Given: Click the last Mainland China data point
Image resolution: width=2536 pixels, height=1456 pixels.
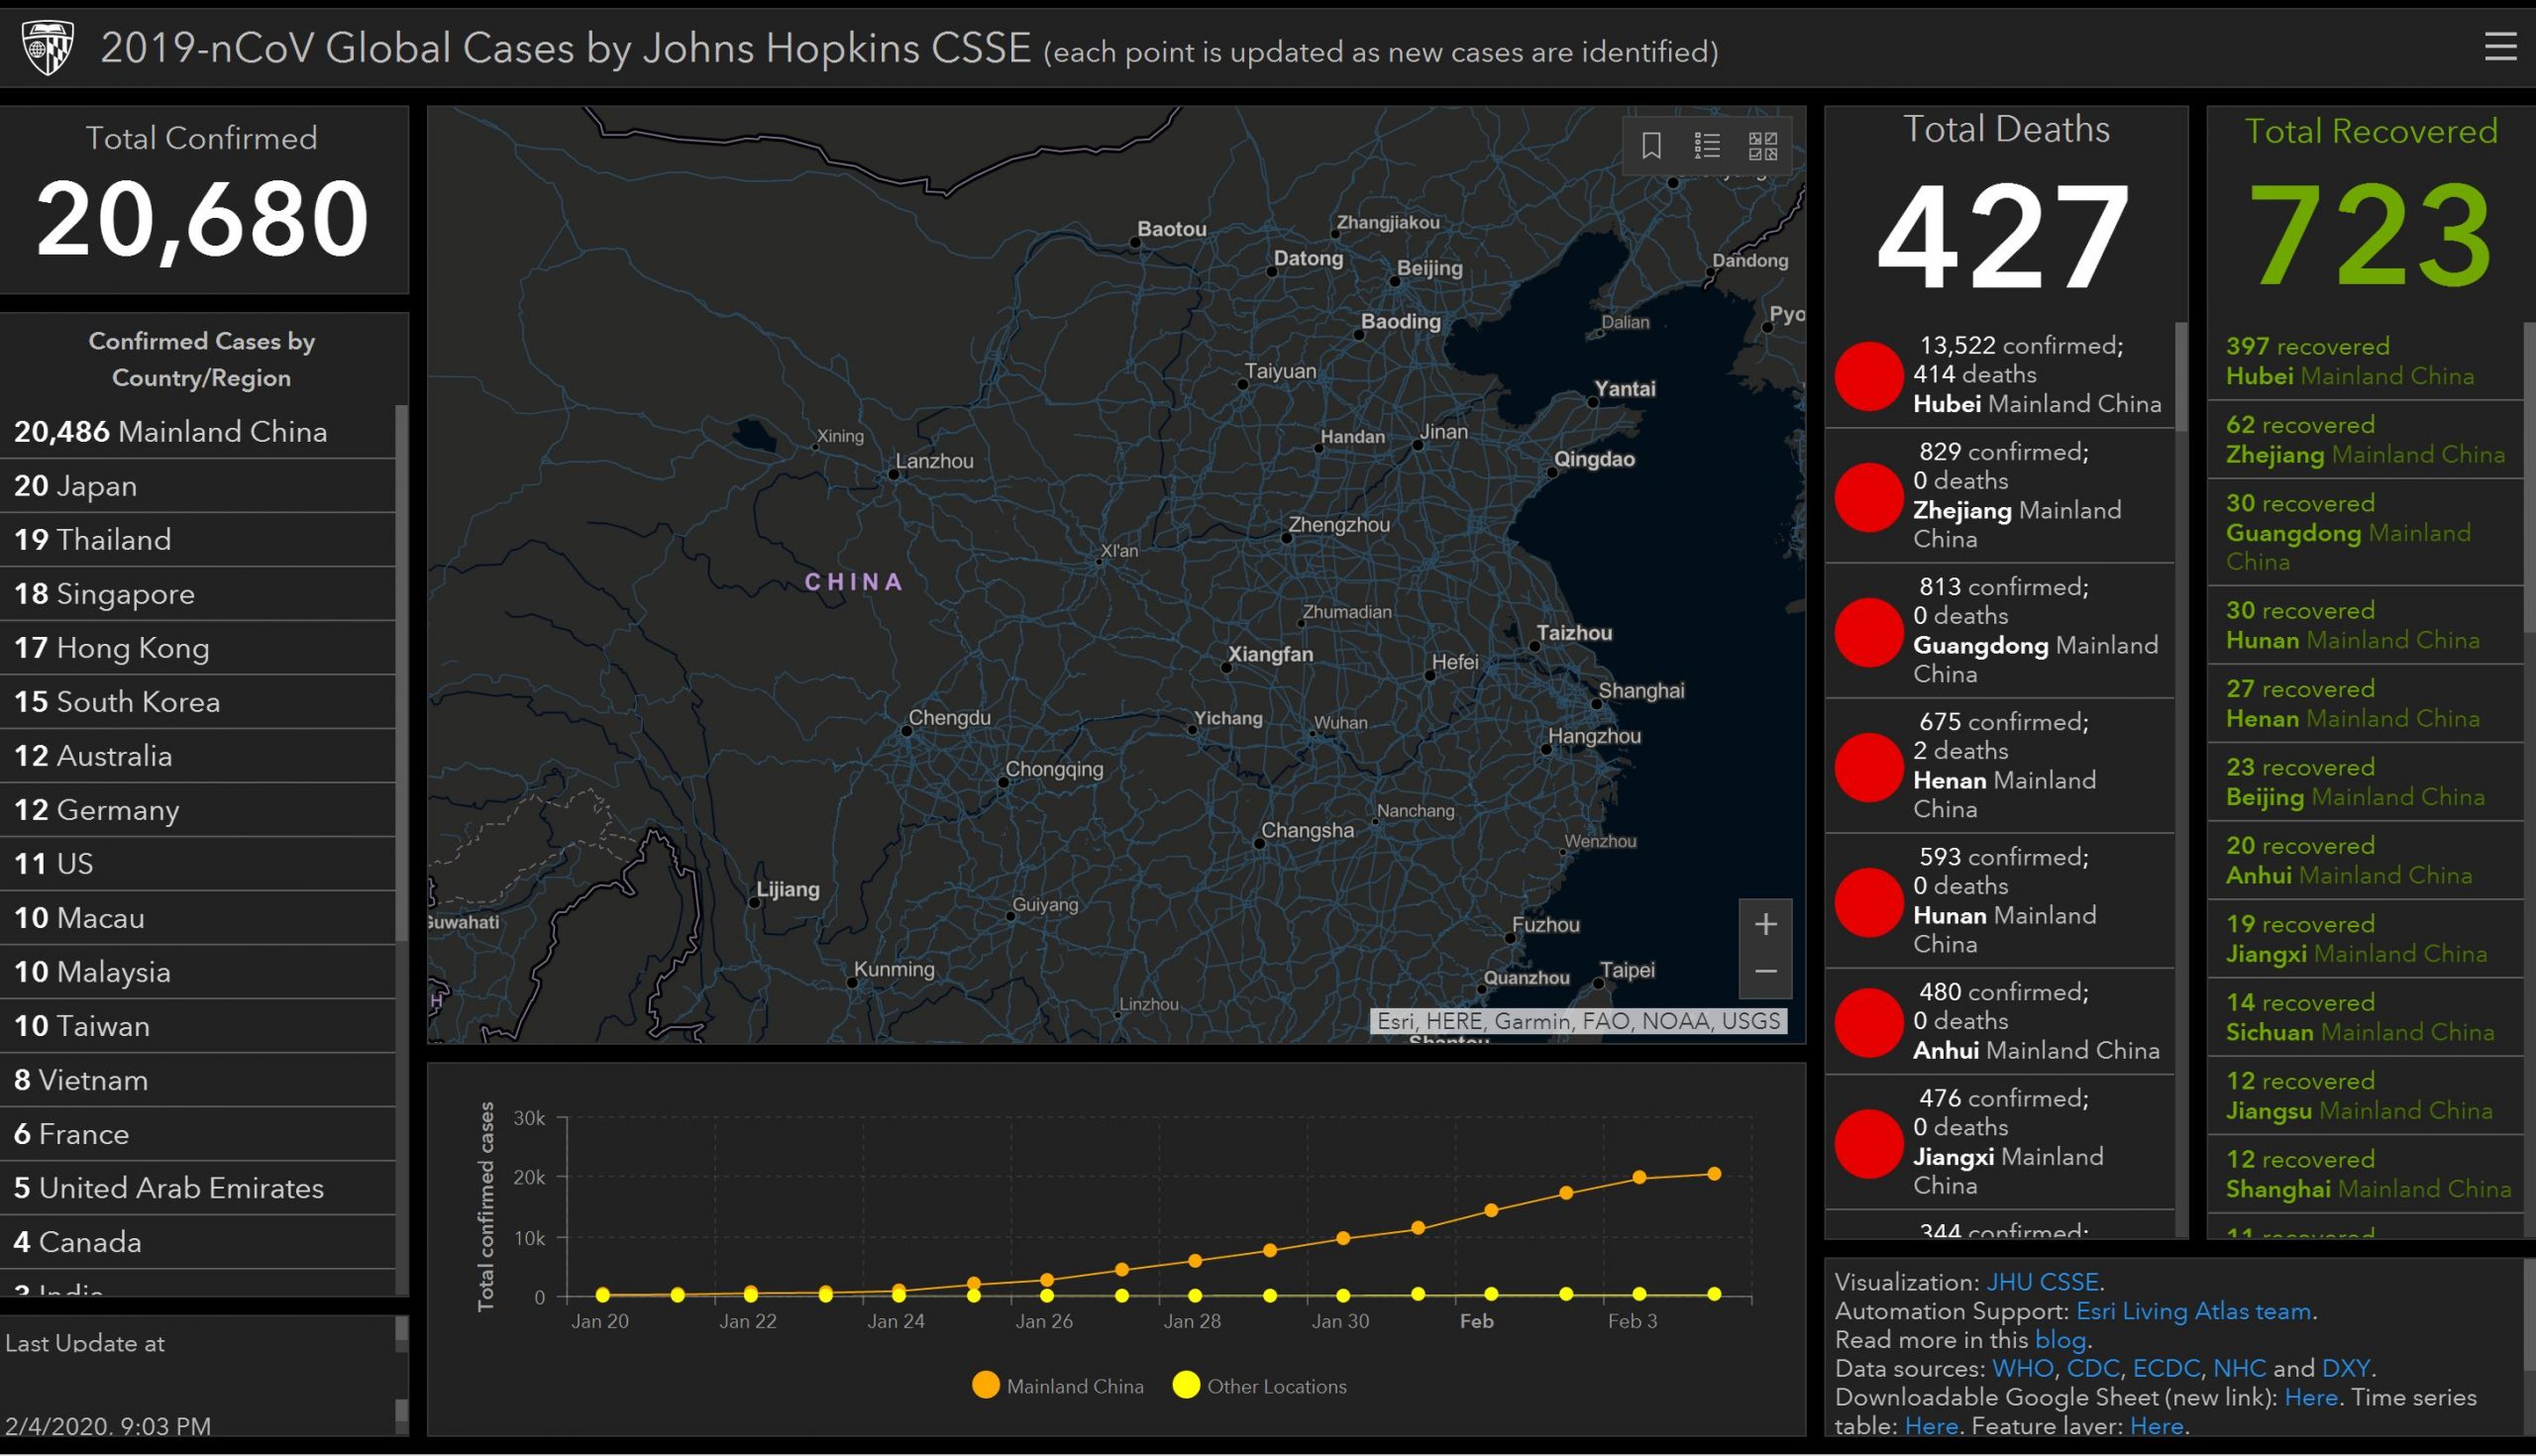Looking at the screenshot, I should (1714, 1174).
